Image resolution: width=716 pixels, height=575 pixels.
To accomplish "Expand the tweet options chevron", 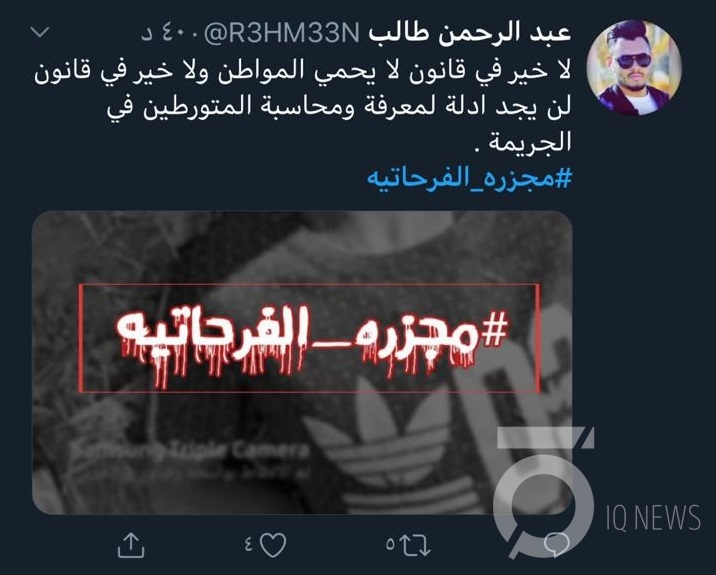I will (40, 32).
